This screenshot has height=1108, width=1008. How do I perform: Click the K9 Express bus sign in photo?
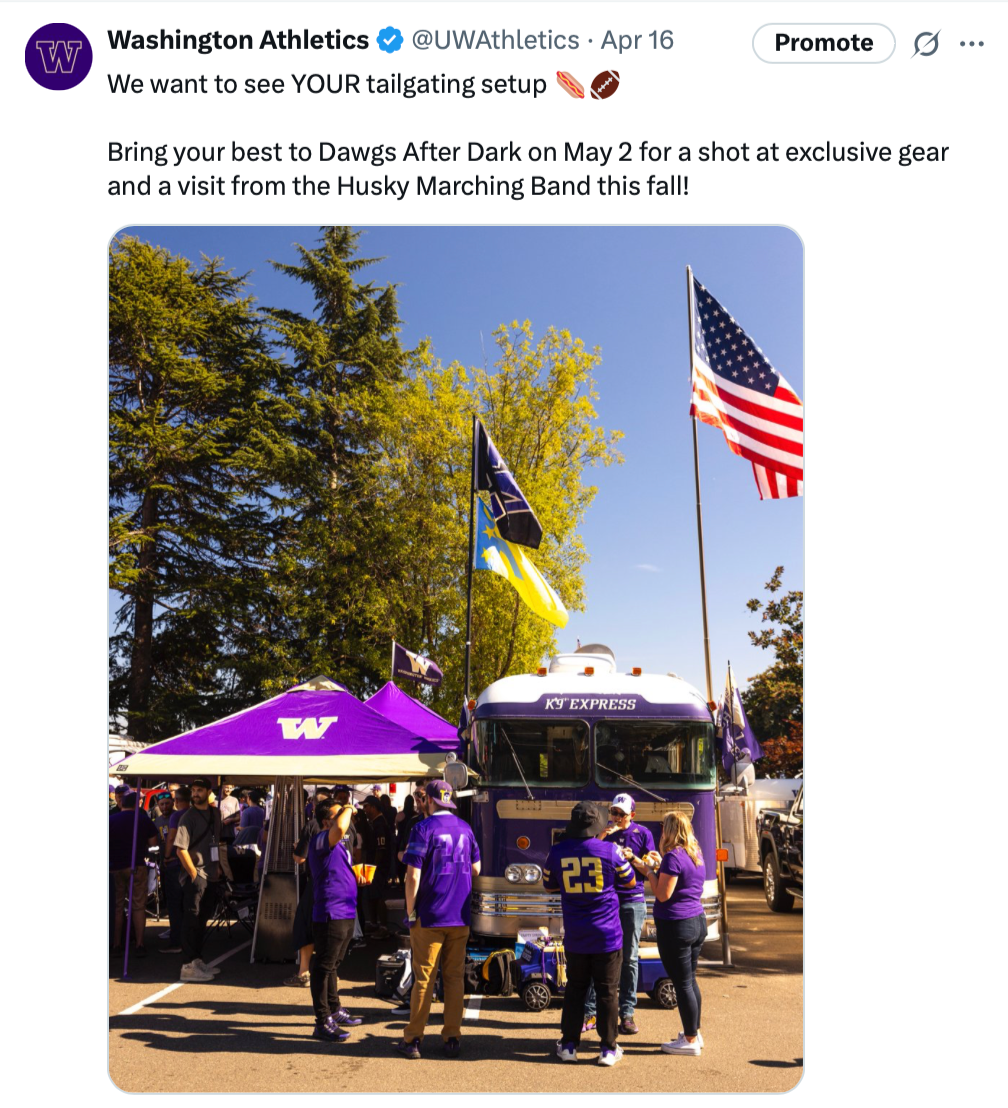pos(590,703)
